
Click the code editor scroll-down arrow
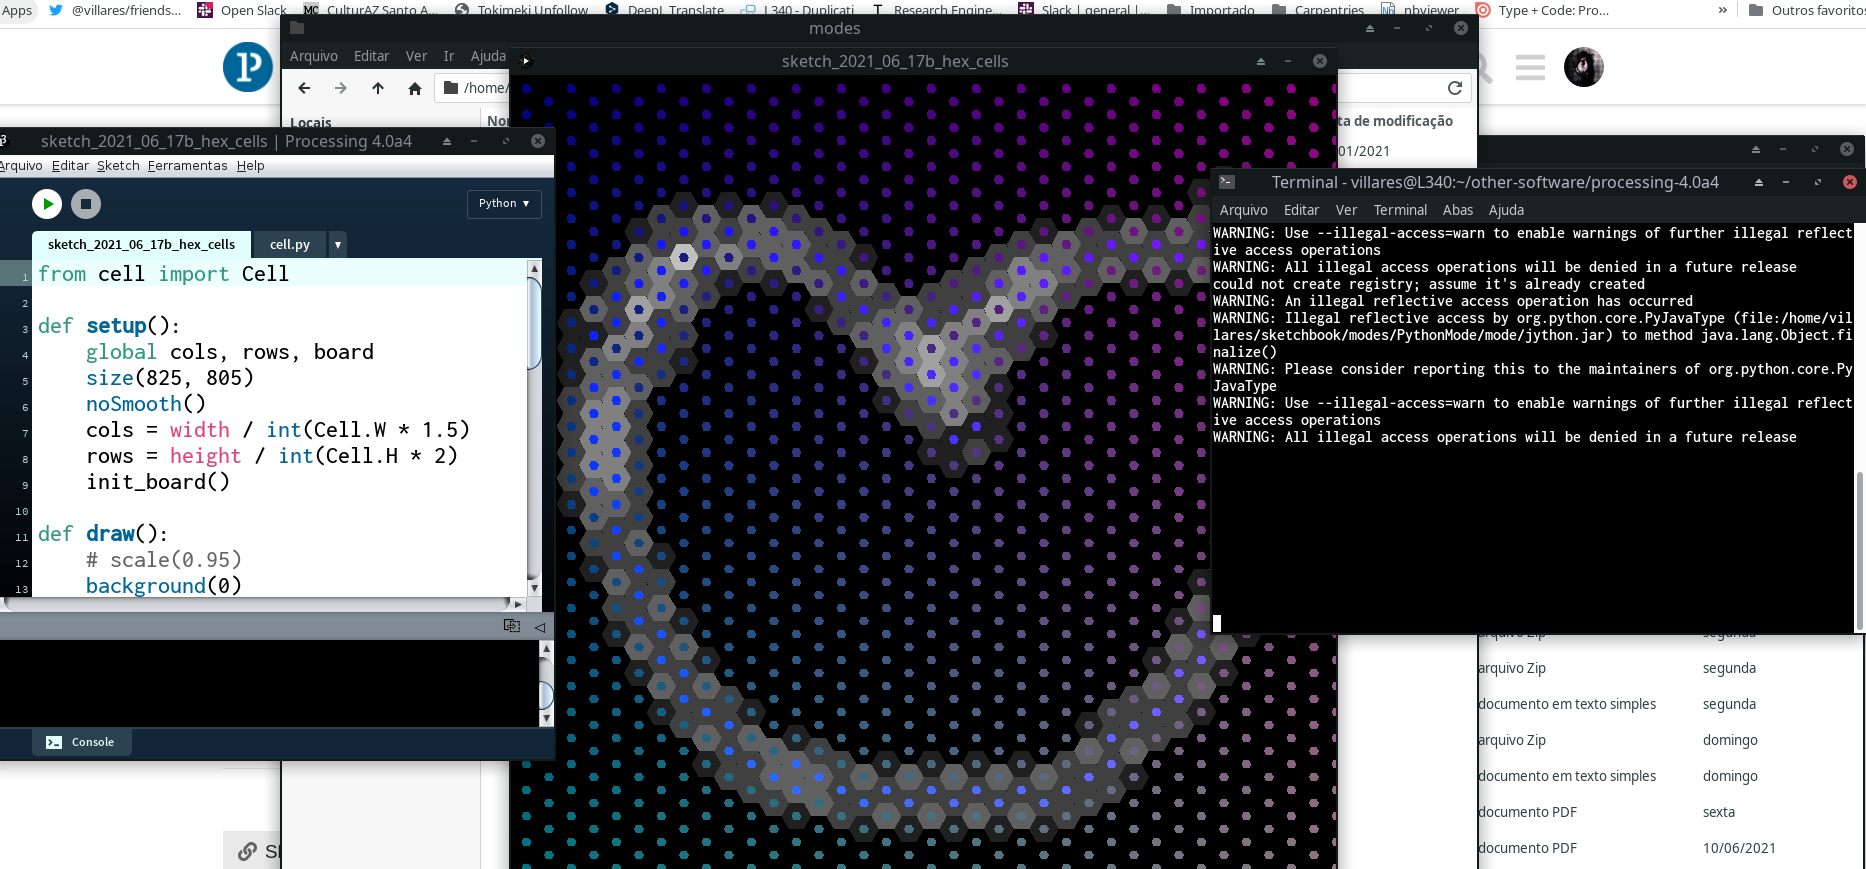tap(534, 588)
